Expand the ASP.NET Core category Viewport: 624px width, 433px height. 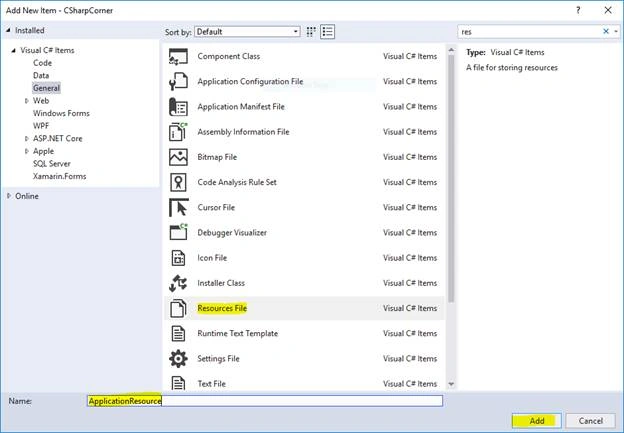tap(27, 138)
